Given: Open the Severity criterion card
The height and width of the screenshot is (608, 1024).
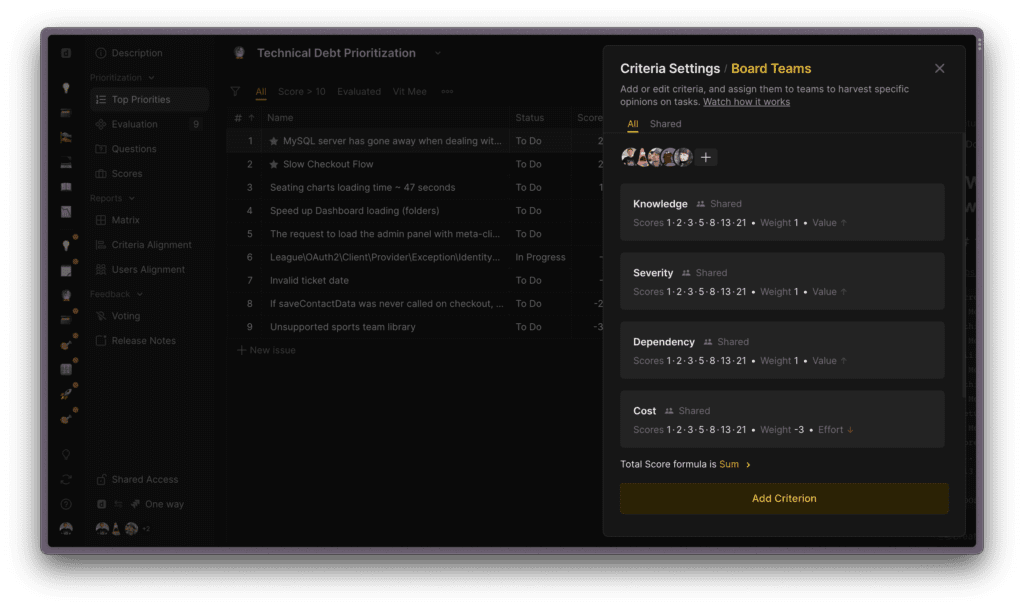Looking at the screenshot, I should pos(782,281).
